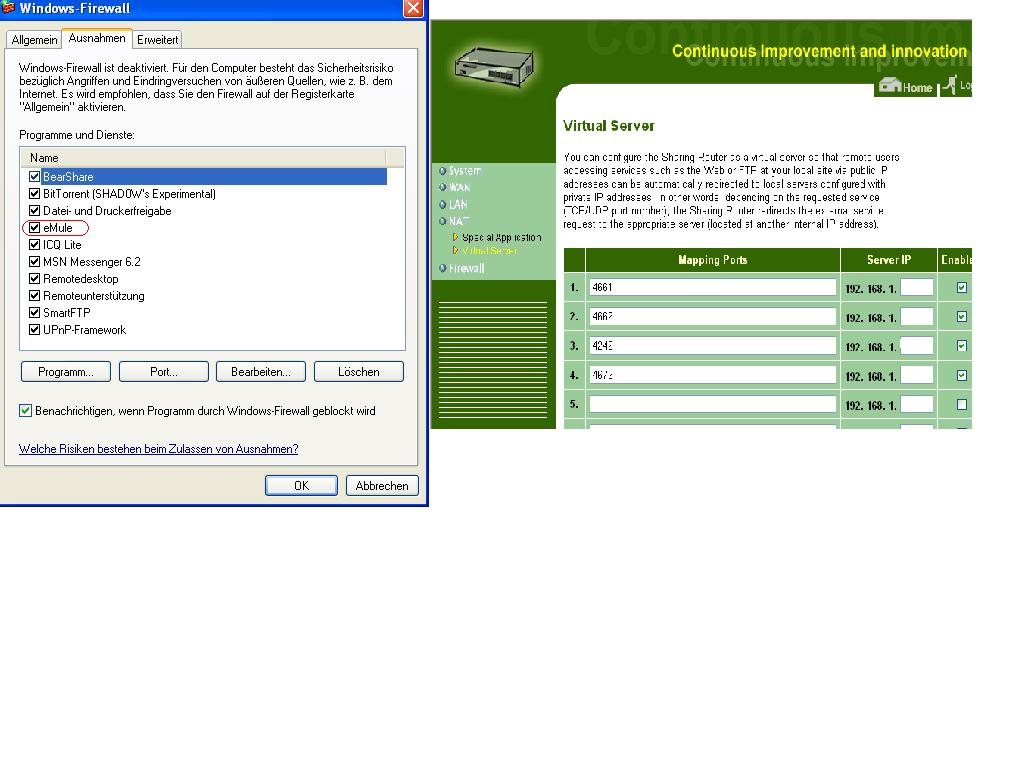Click the Home link in router header
The width and height of the screenshot is (1024, 768).
tap(918, 88)
